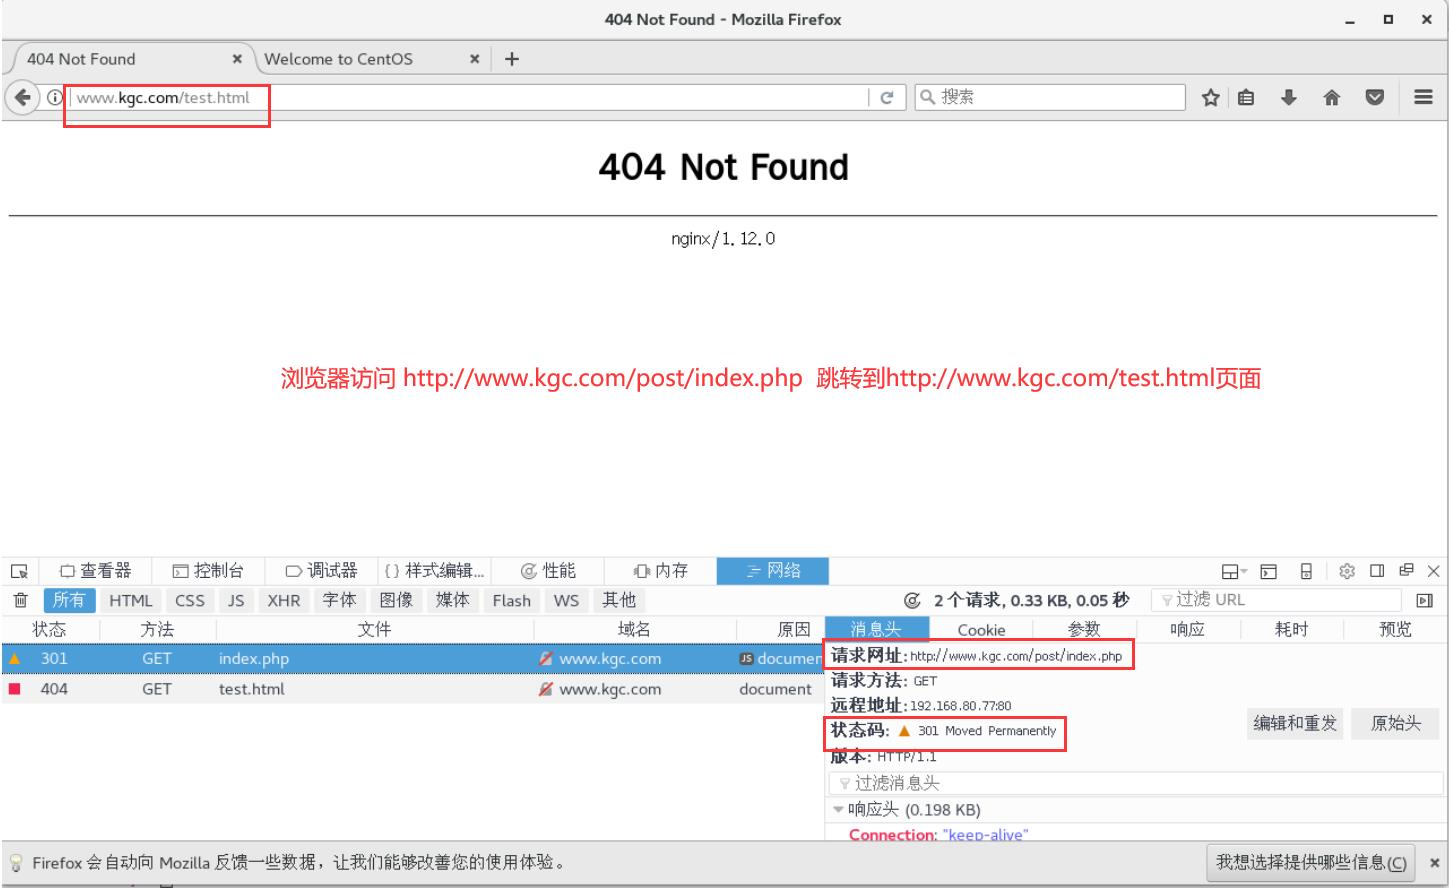Dismiss the Firefox data notification bar
1449x888 pixels.
[x=1434, y=862]
